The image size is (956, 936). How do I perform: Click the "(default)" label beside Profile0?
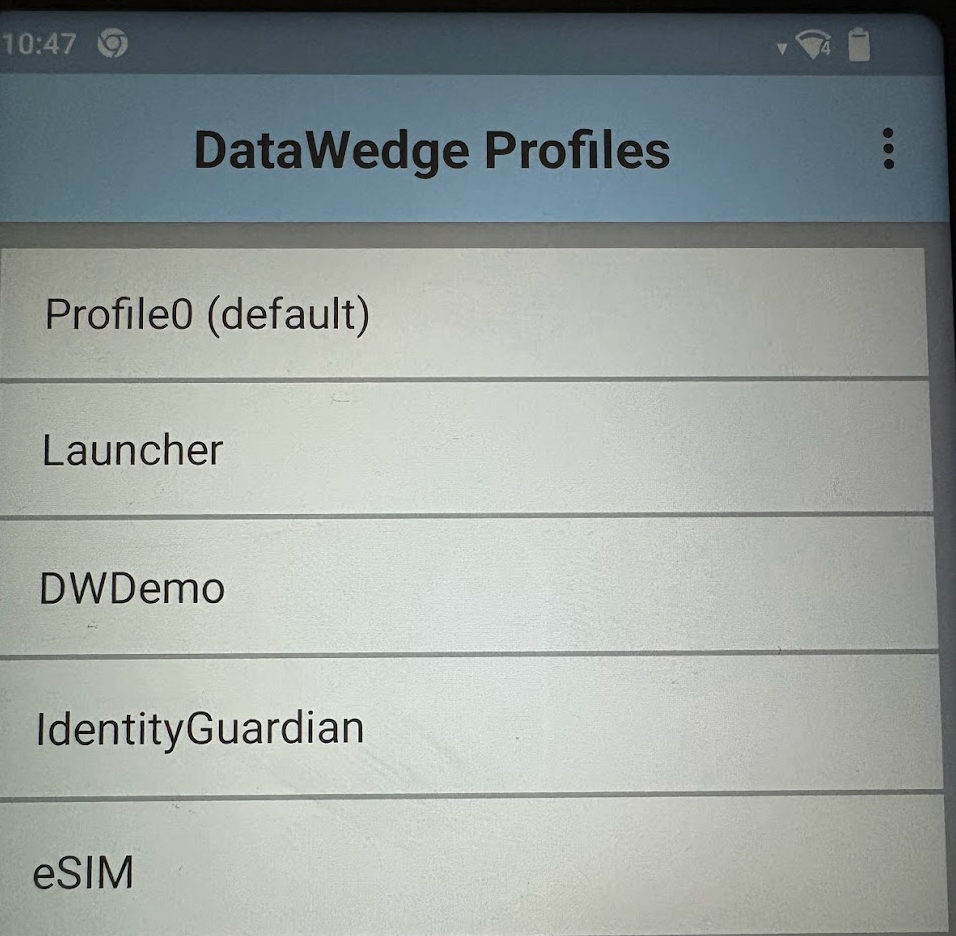[x=288, y=315]
